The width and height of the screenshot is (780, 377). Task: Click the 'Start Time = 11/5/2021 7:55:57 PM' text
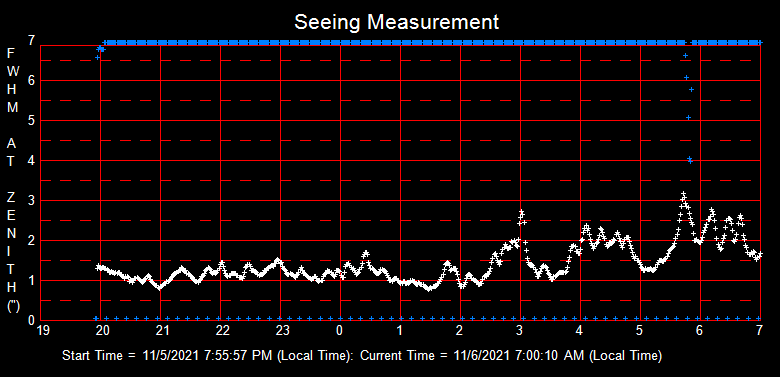click(167, 356)
